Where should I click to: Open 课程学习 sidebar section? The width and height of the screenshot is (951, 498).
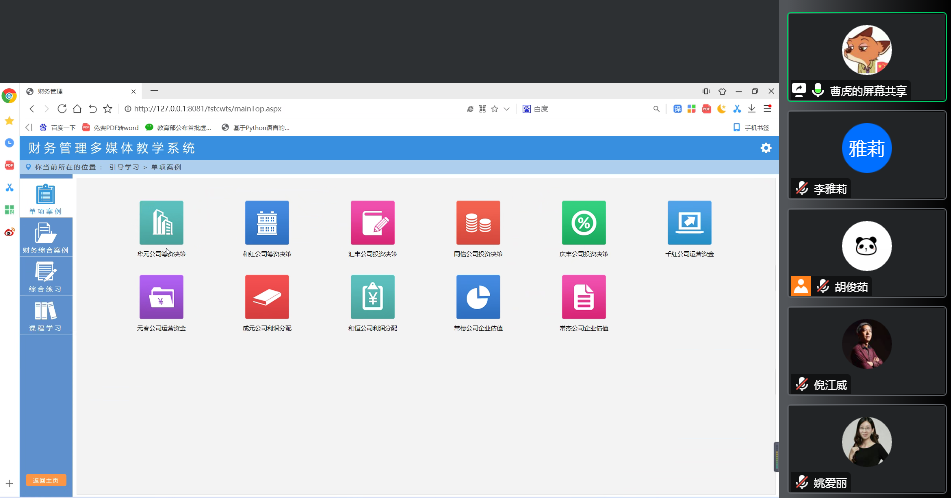(x=46, y=315)
